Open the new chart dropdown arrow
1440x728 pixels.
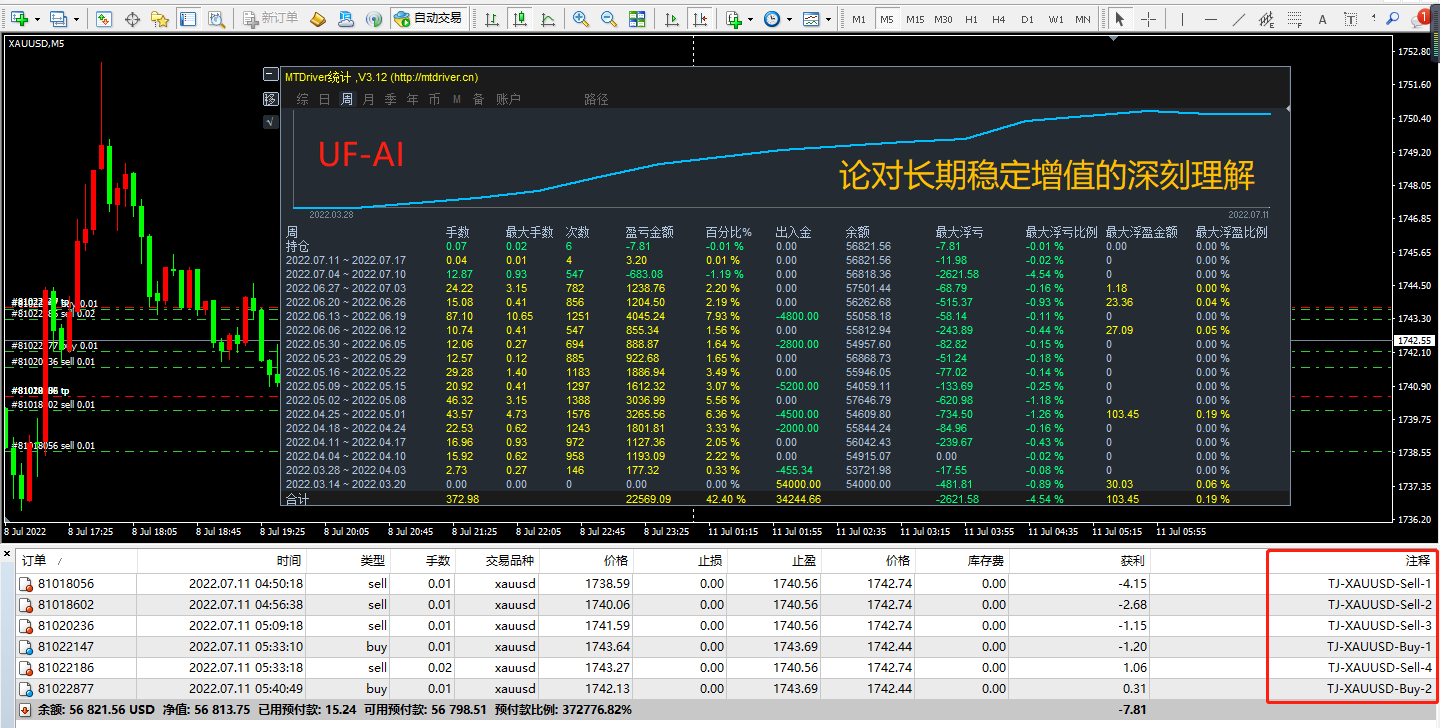[x=38, y=19]
